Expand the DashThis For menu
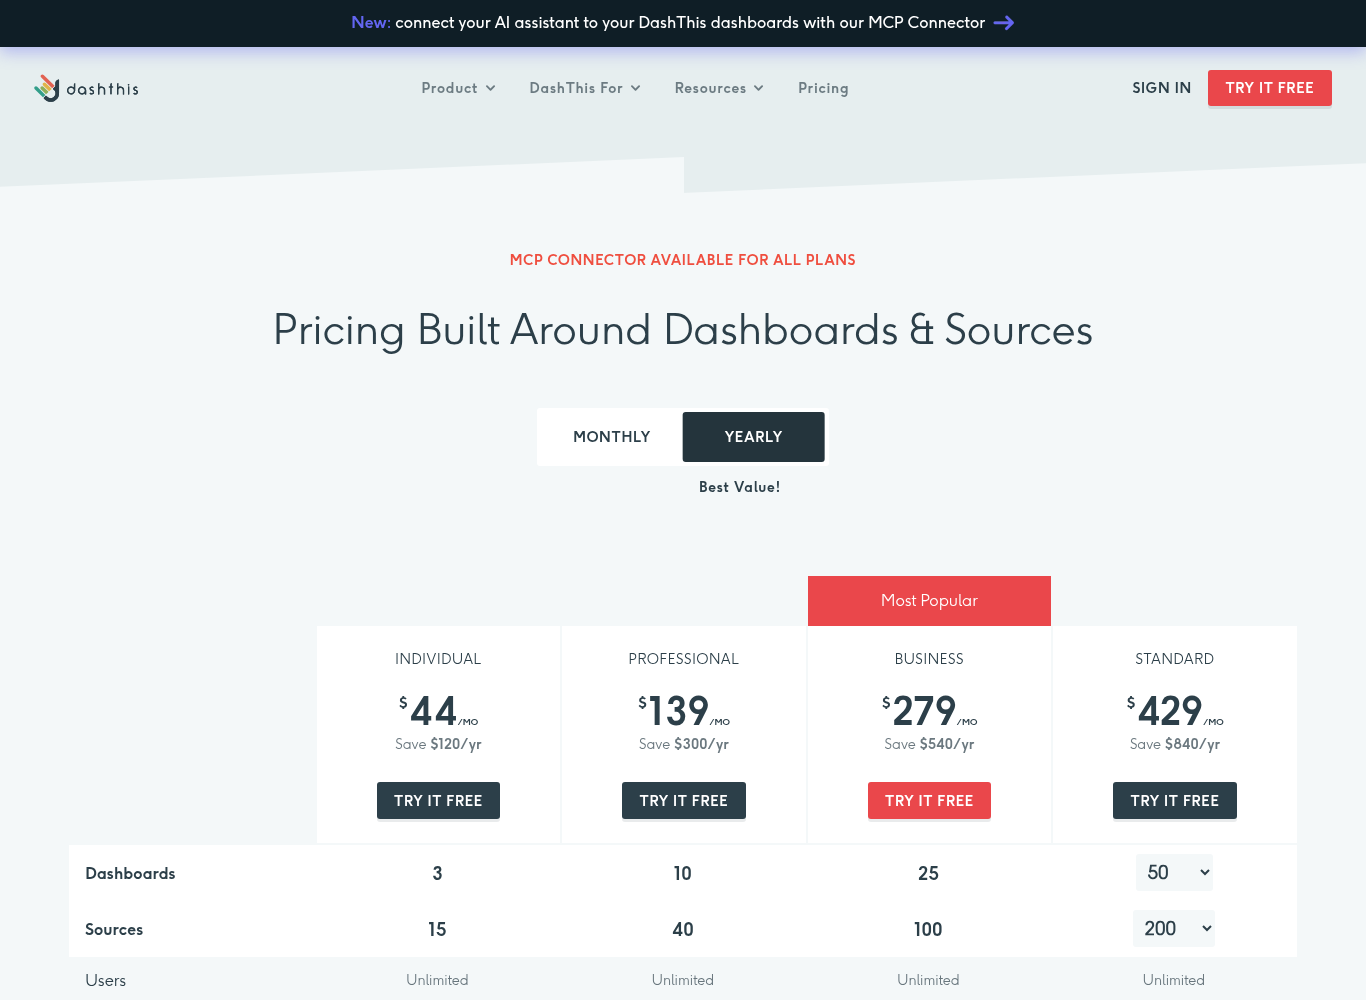The width and height of the screenshot is (1366, 1000). (585, 88)
